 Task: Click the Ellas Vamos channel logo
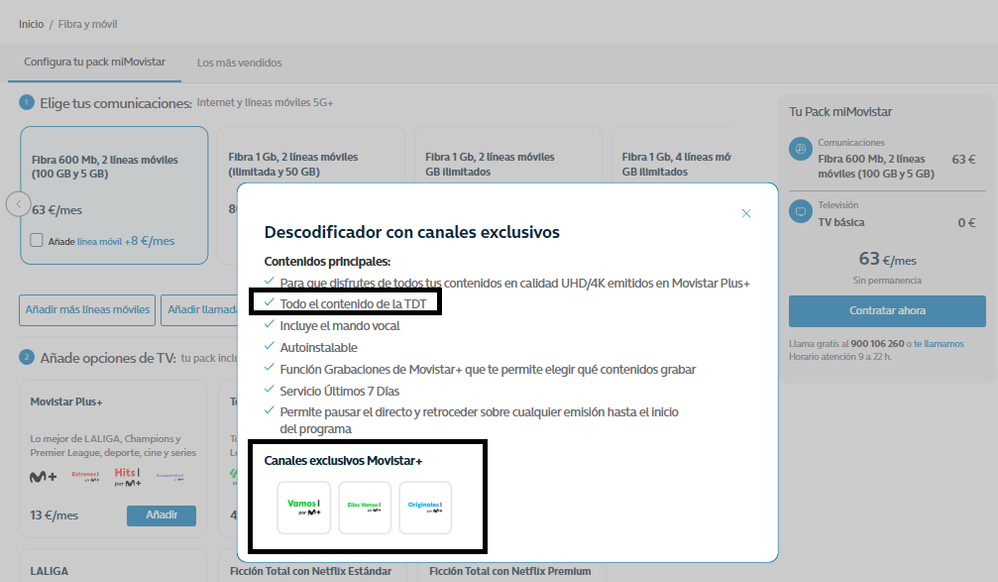(364, 508)
